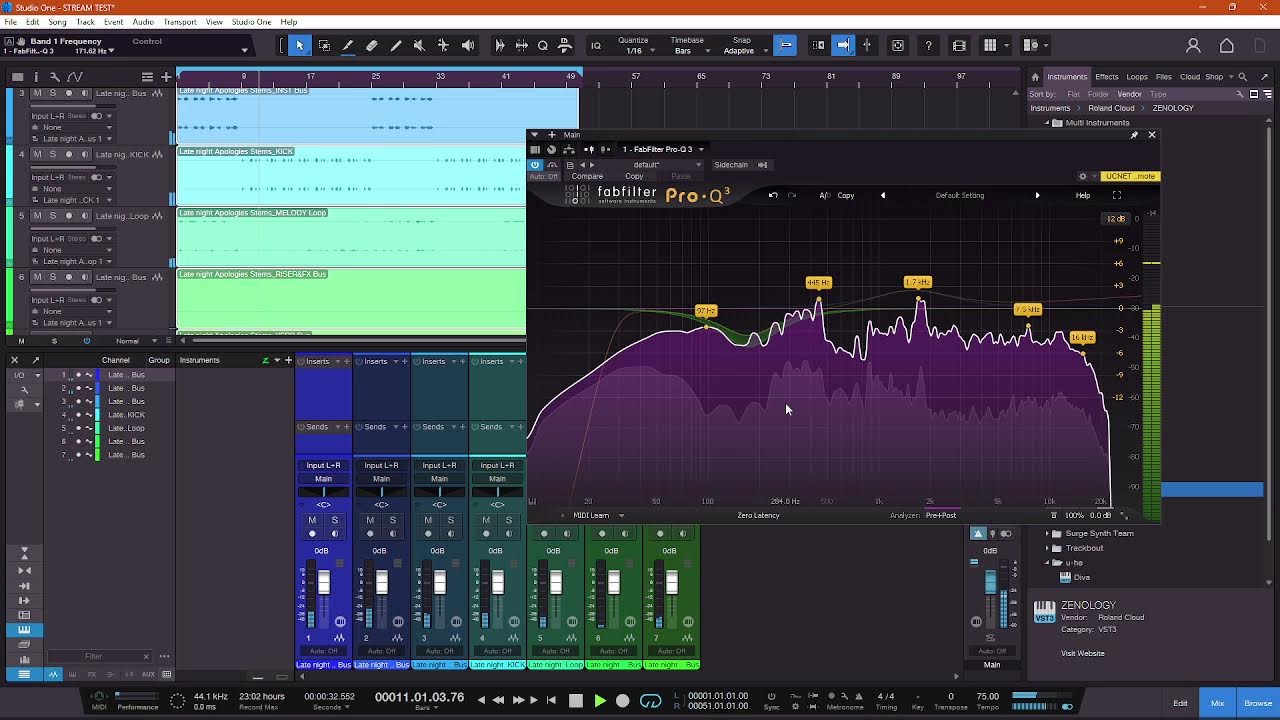The image size is (1280, 720).
Task: Stop playback with the stop button
Action: pyautogui.click(x=575, y=701)
